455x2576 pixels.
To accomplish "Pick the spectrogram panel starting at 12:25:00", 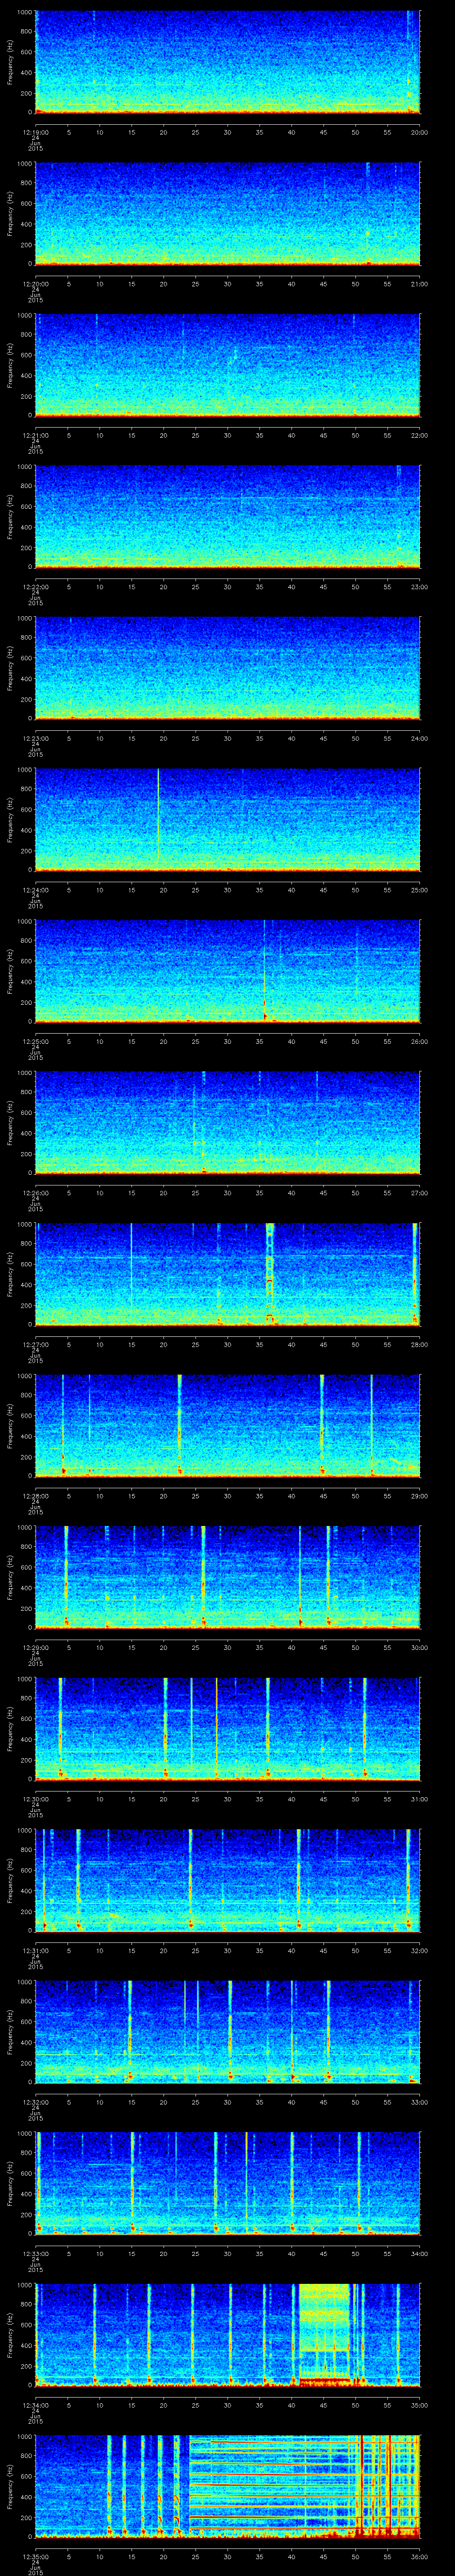I will coord(227,971).
